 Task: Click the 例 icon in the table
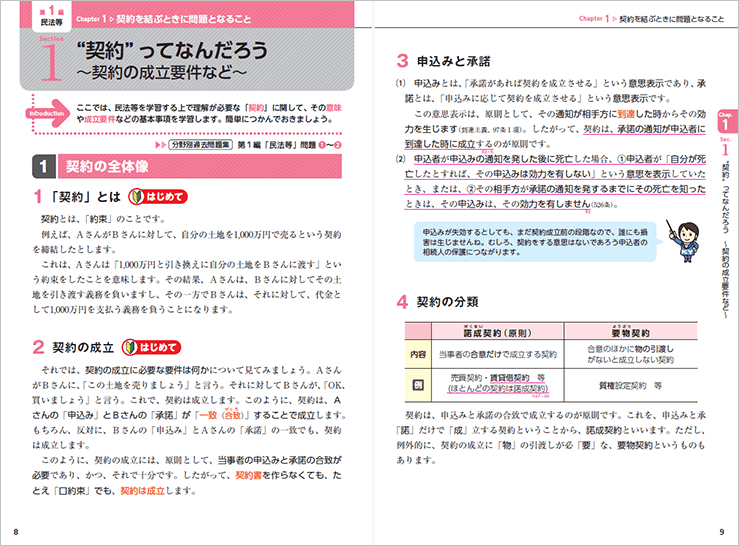(x=418, y=385)
